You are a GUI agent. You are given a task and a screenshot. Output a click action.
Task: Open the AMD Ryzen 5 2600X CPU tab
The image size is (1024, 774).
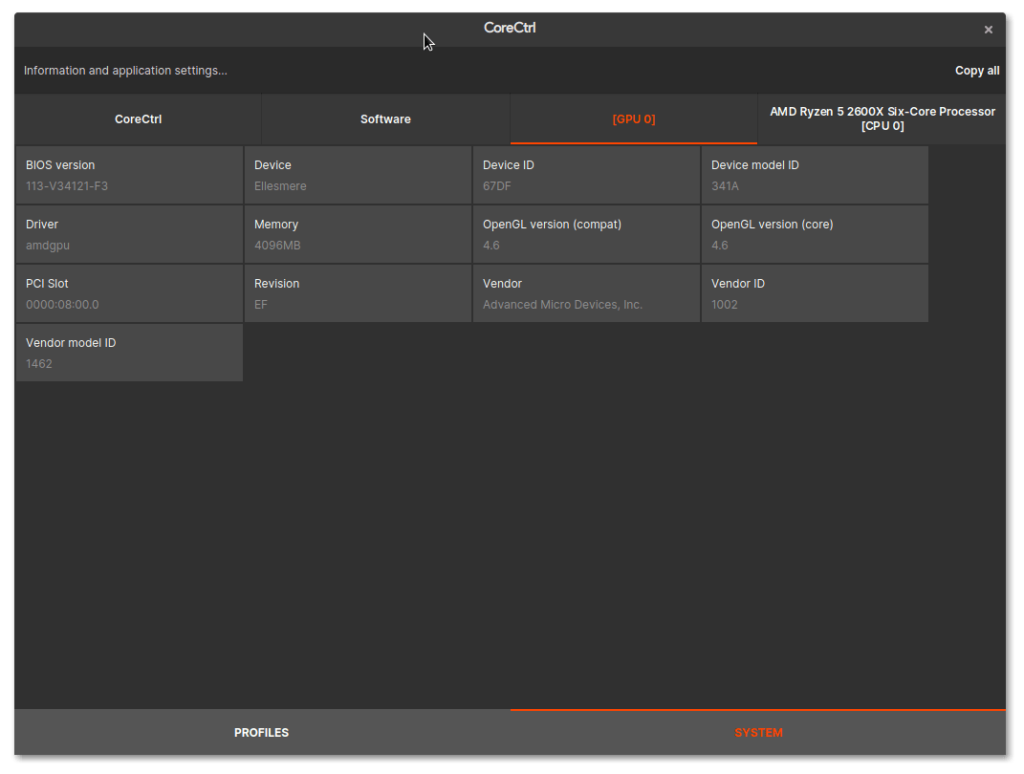click(x=882, y=119)
